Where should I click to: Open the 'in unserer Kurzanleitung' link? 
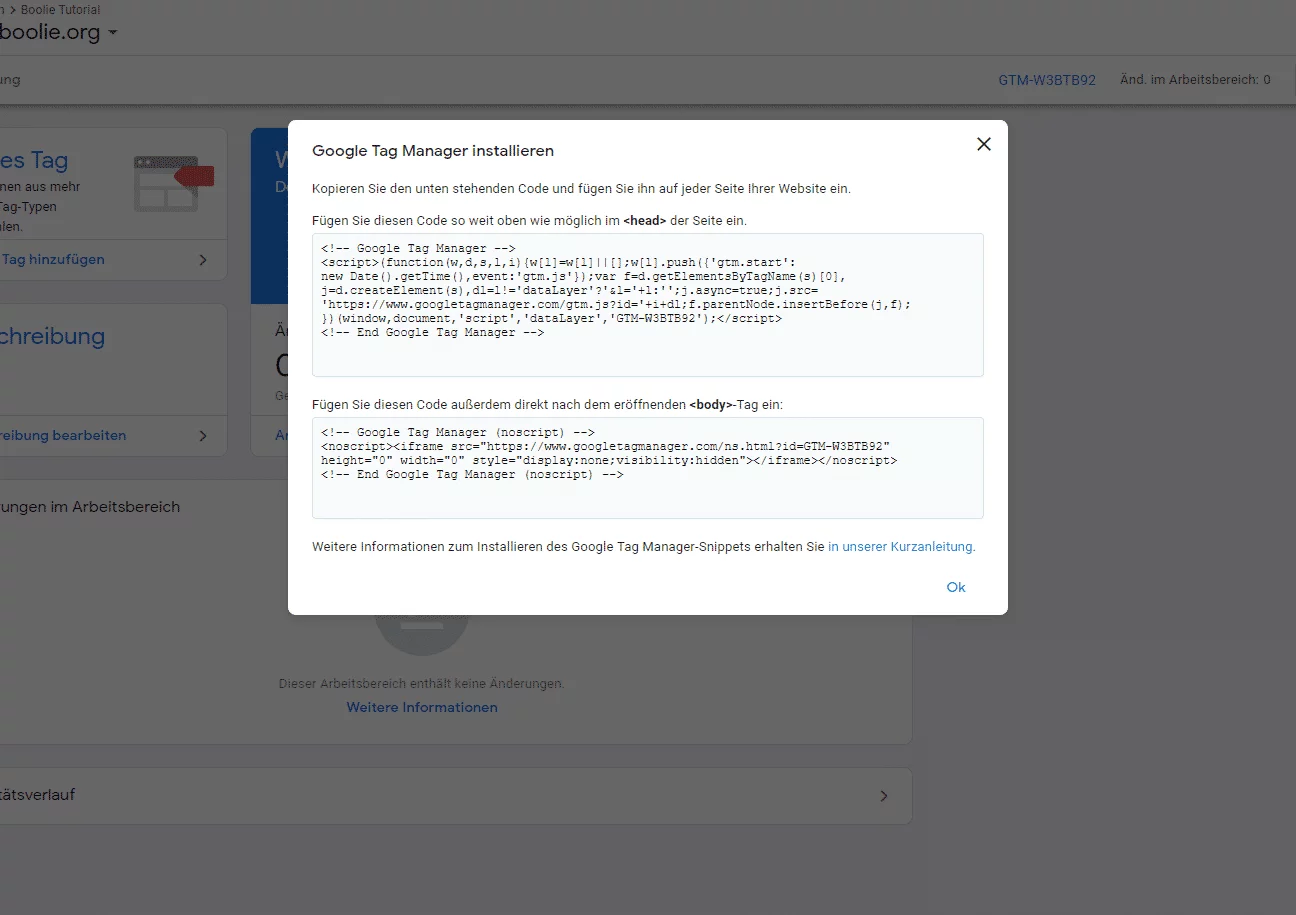point(901,547)
